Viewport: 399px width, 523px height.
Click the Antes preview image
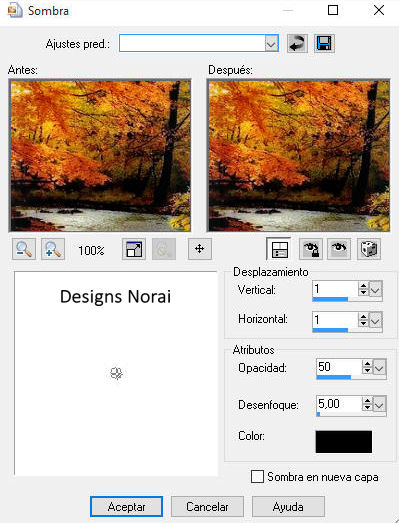coord(100,155)
